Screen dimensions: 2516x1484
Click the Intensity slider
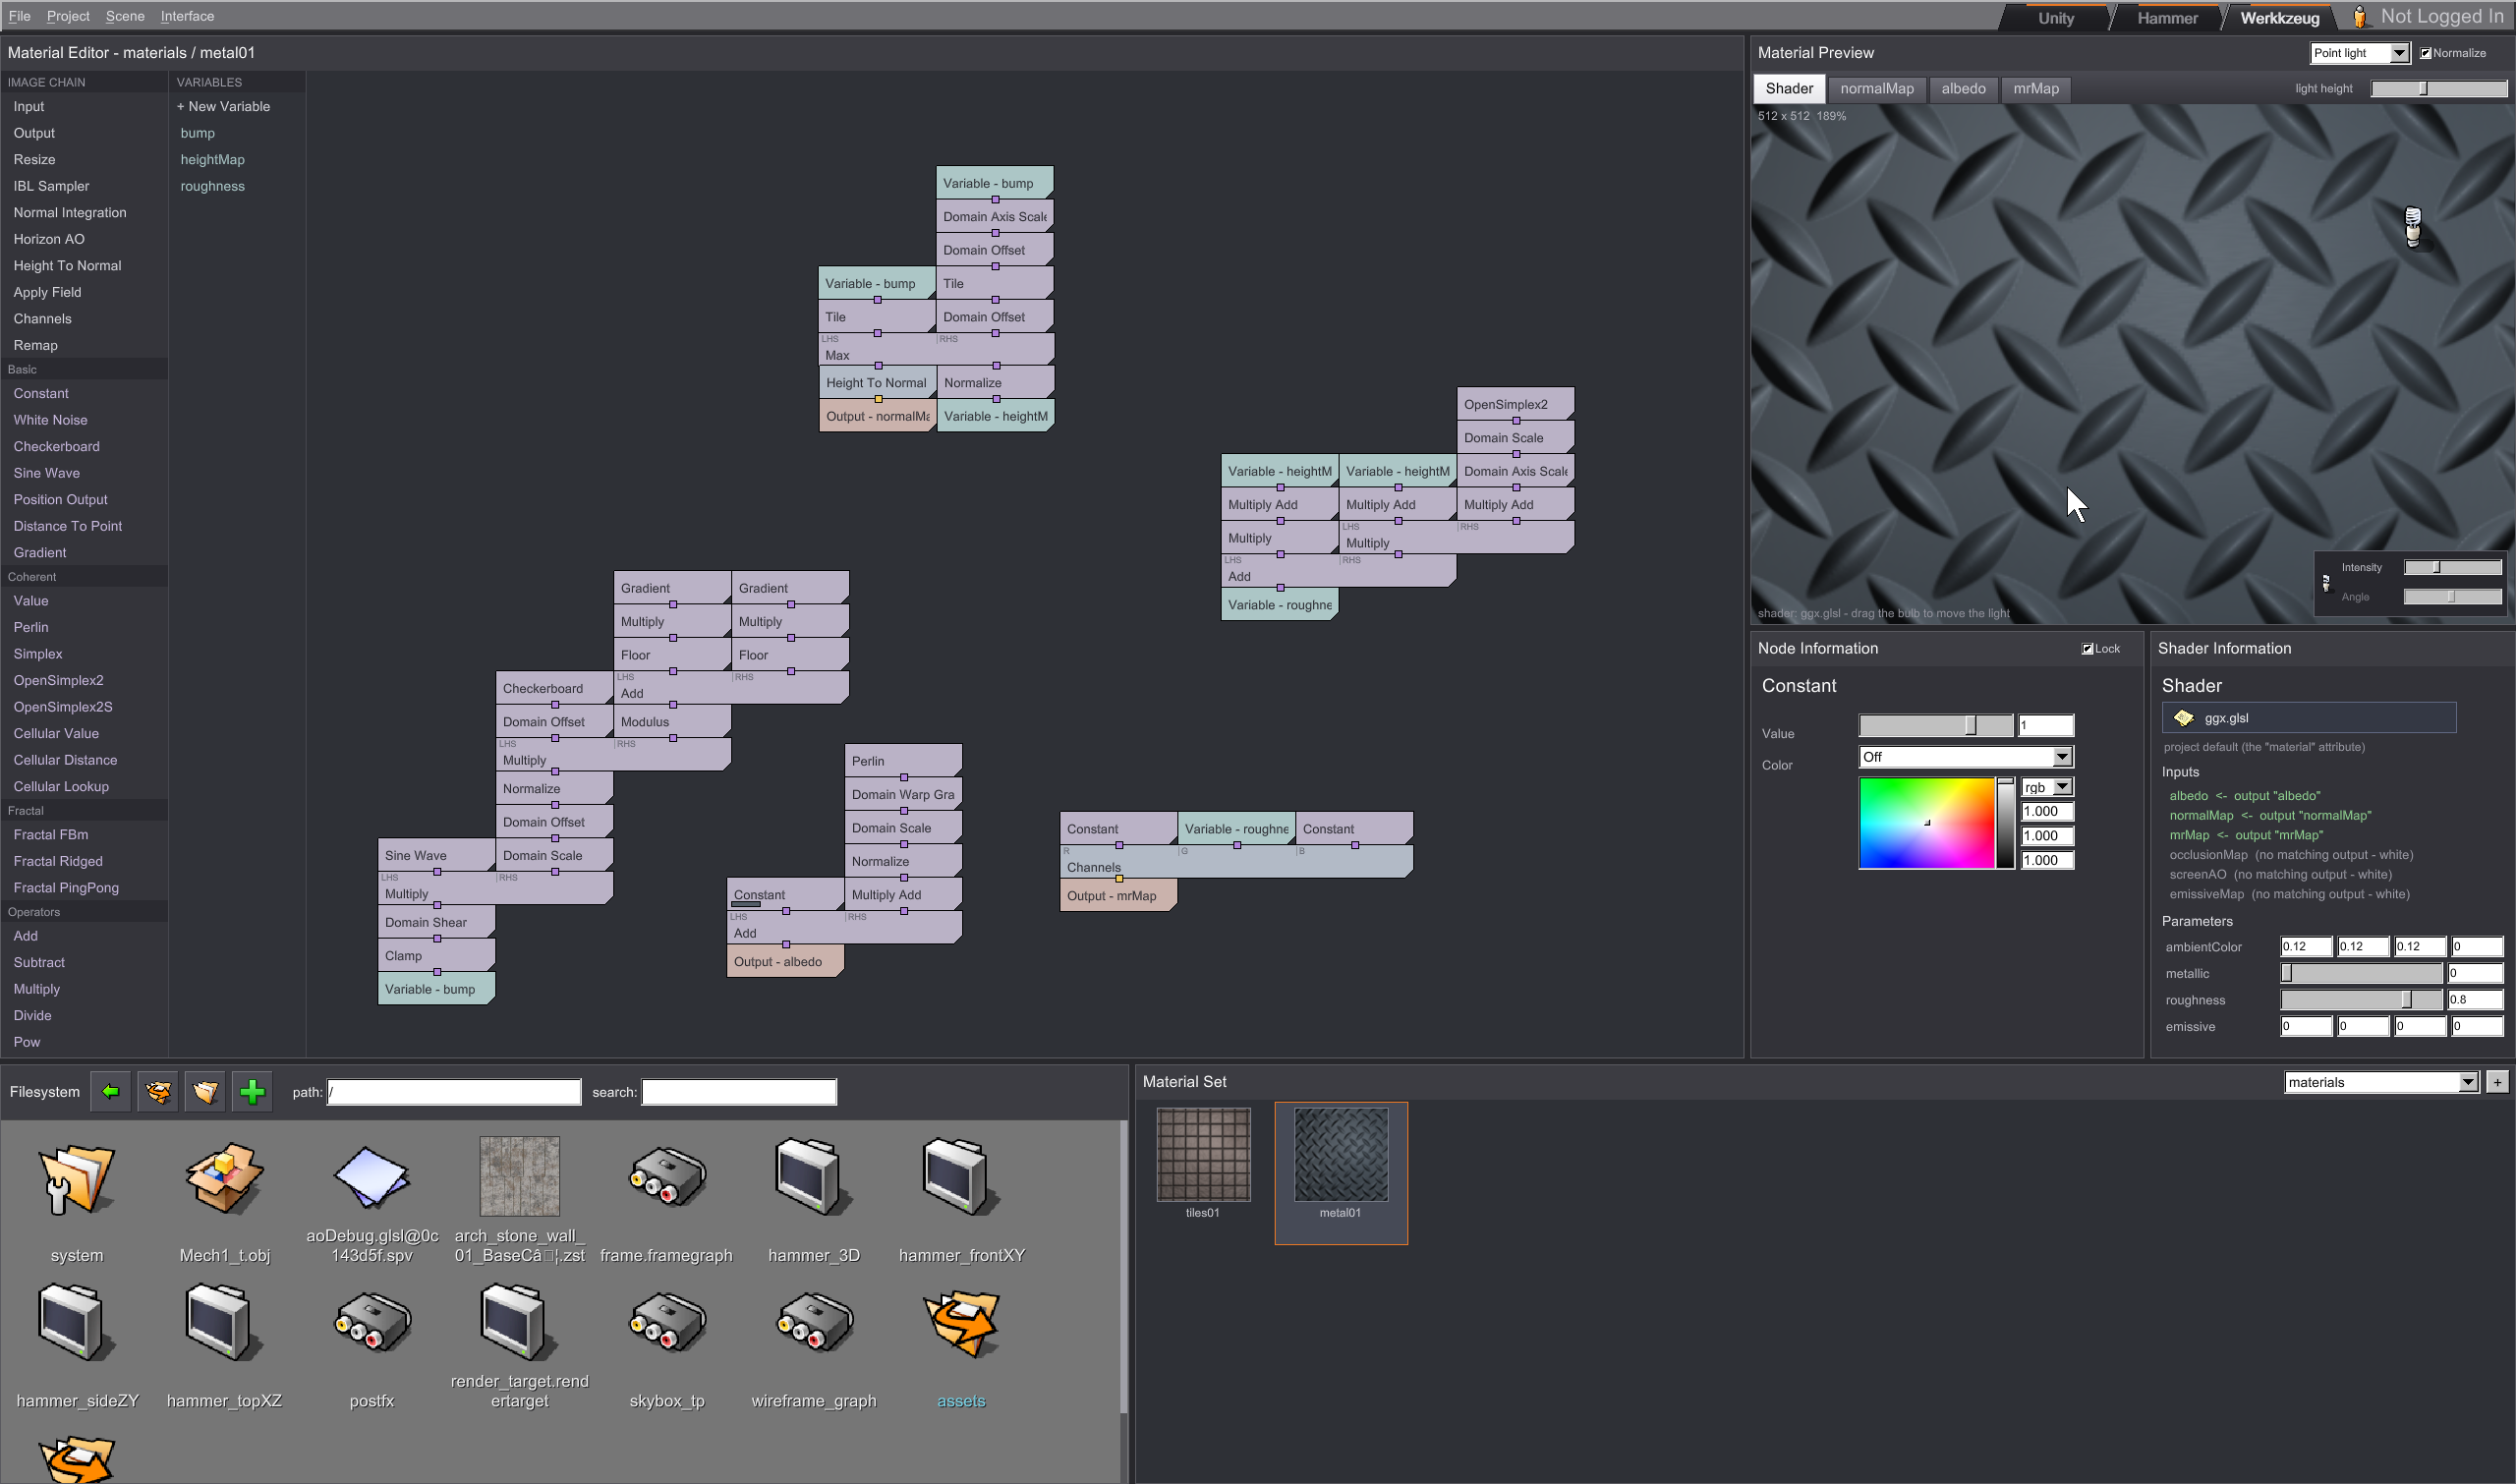[2452, 568]
